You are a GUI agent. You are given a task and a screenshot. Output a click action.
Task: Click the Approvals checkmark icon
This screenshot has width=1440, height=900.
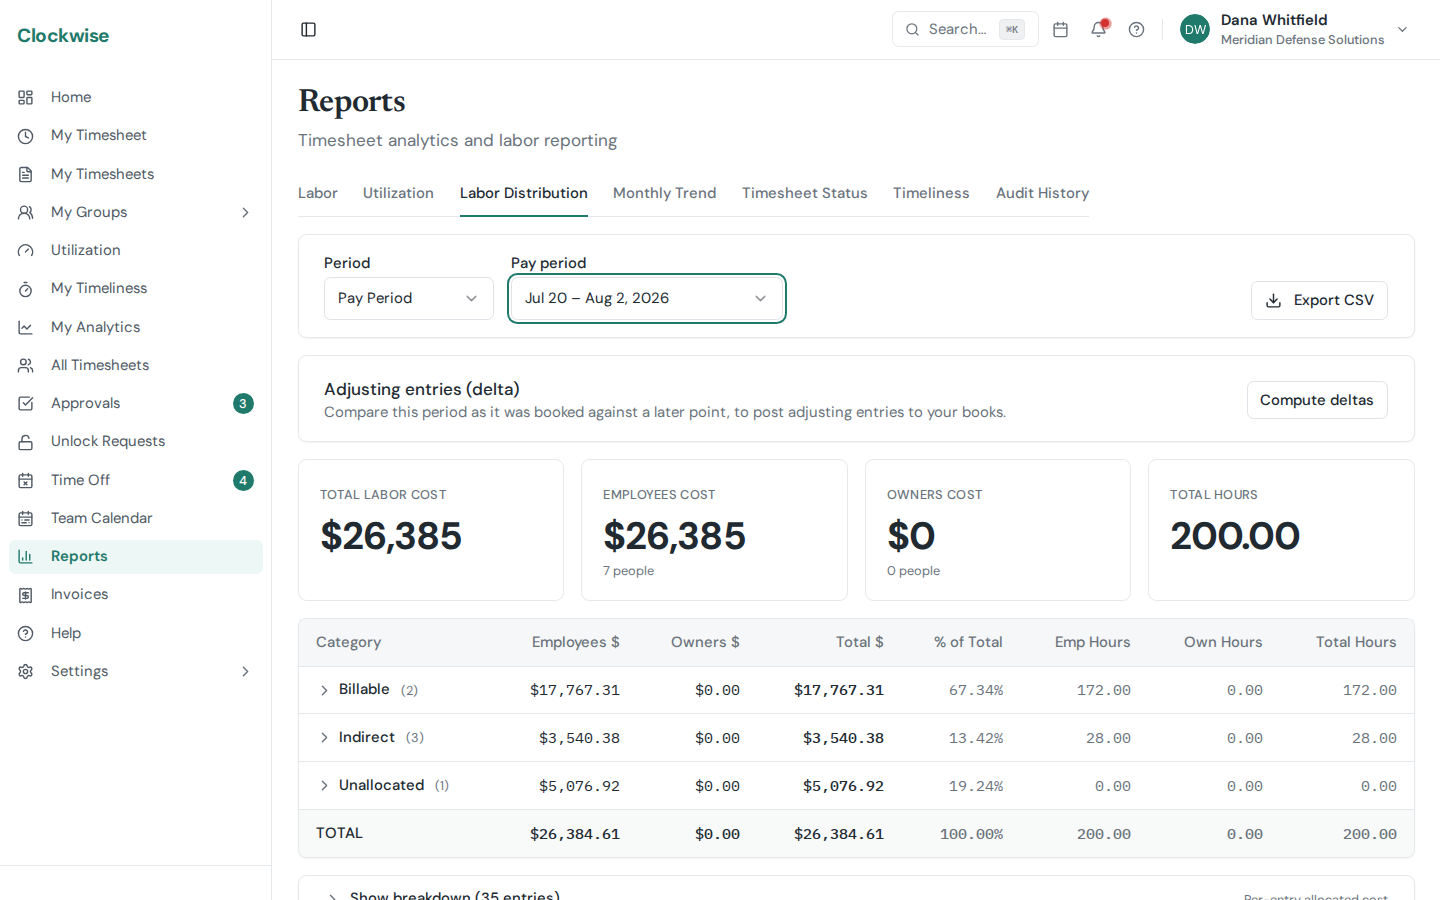(x=26, y=404)
